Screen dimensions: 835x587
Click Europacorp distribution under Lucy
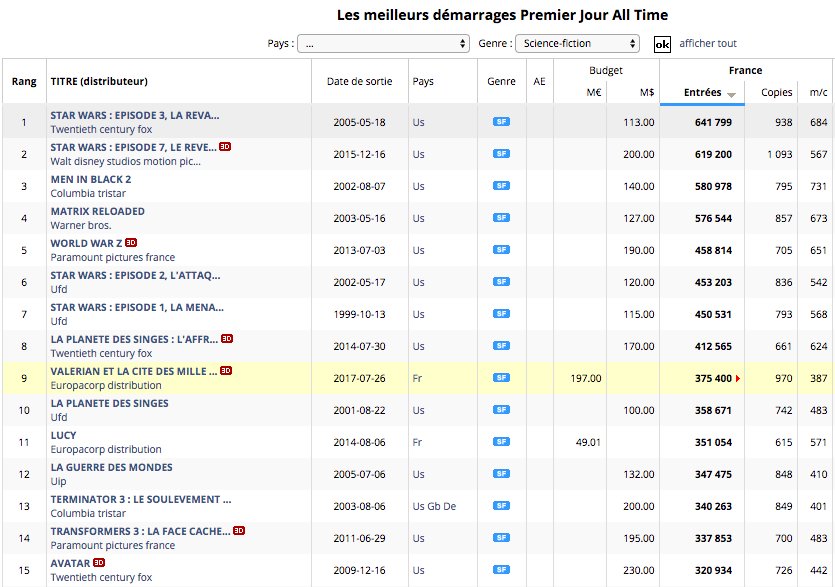tap(105, 449)
